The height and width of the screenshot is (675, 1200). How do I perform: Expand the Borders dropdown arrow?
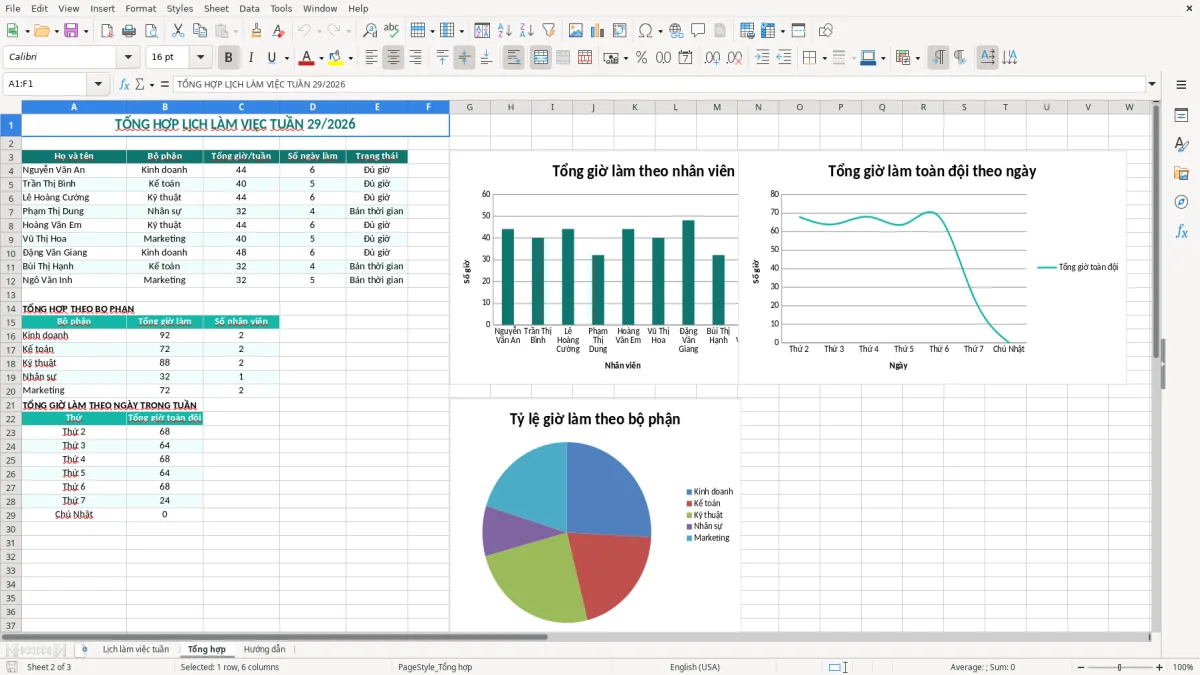(825, 58)
